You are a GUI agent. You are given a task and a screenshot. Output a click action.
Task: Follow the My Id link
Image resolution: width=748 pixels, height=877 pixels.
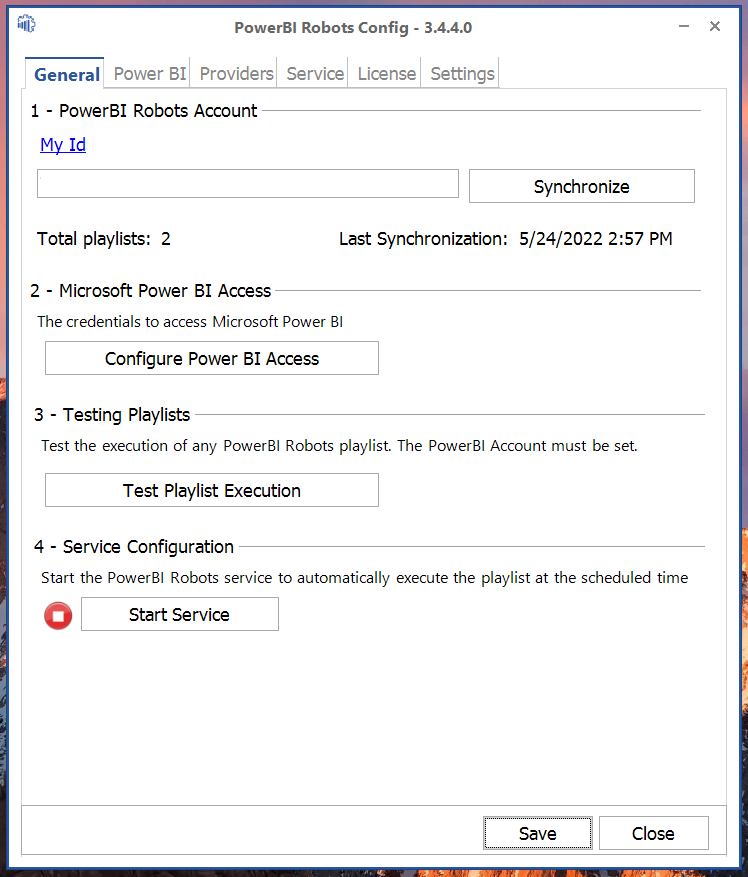pyautogui.click(x=63, y=145)
